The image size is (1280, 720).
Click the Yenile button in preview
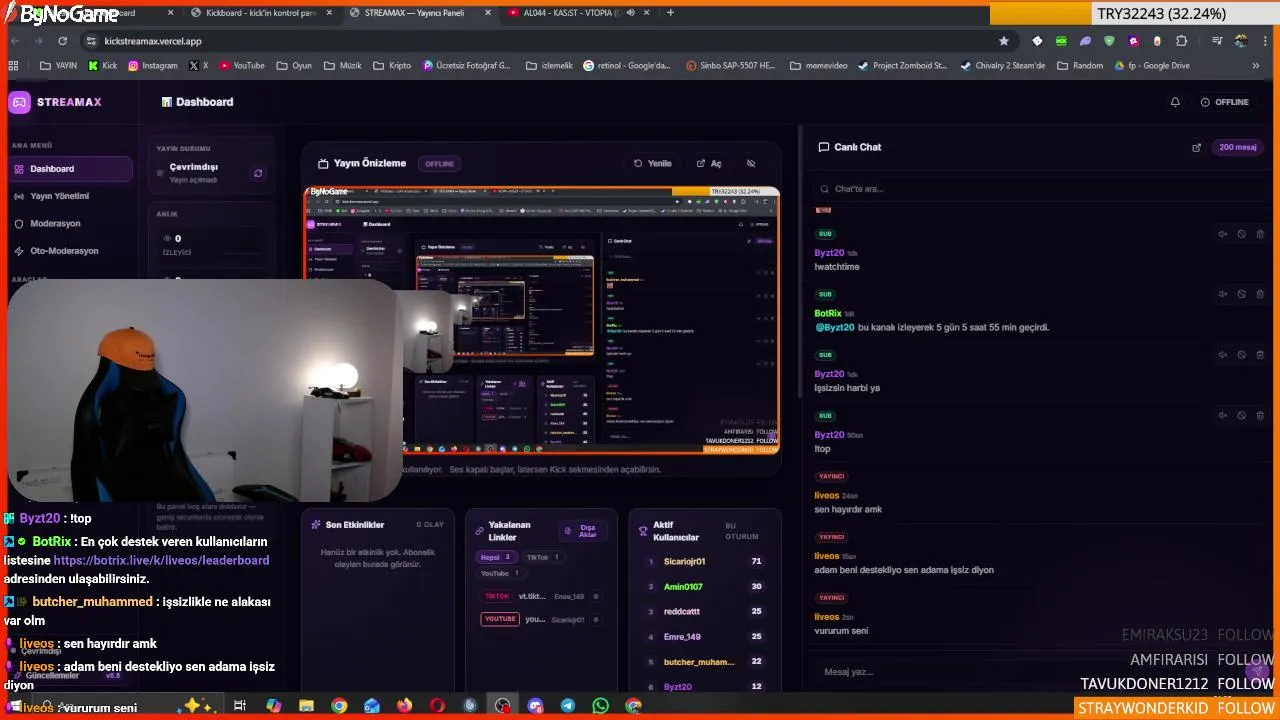coord(653,163)
